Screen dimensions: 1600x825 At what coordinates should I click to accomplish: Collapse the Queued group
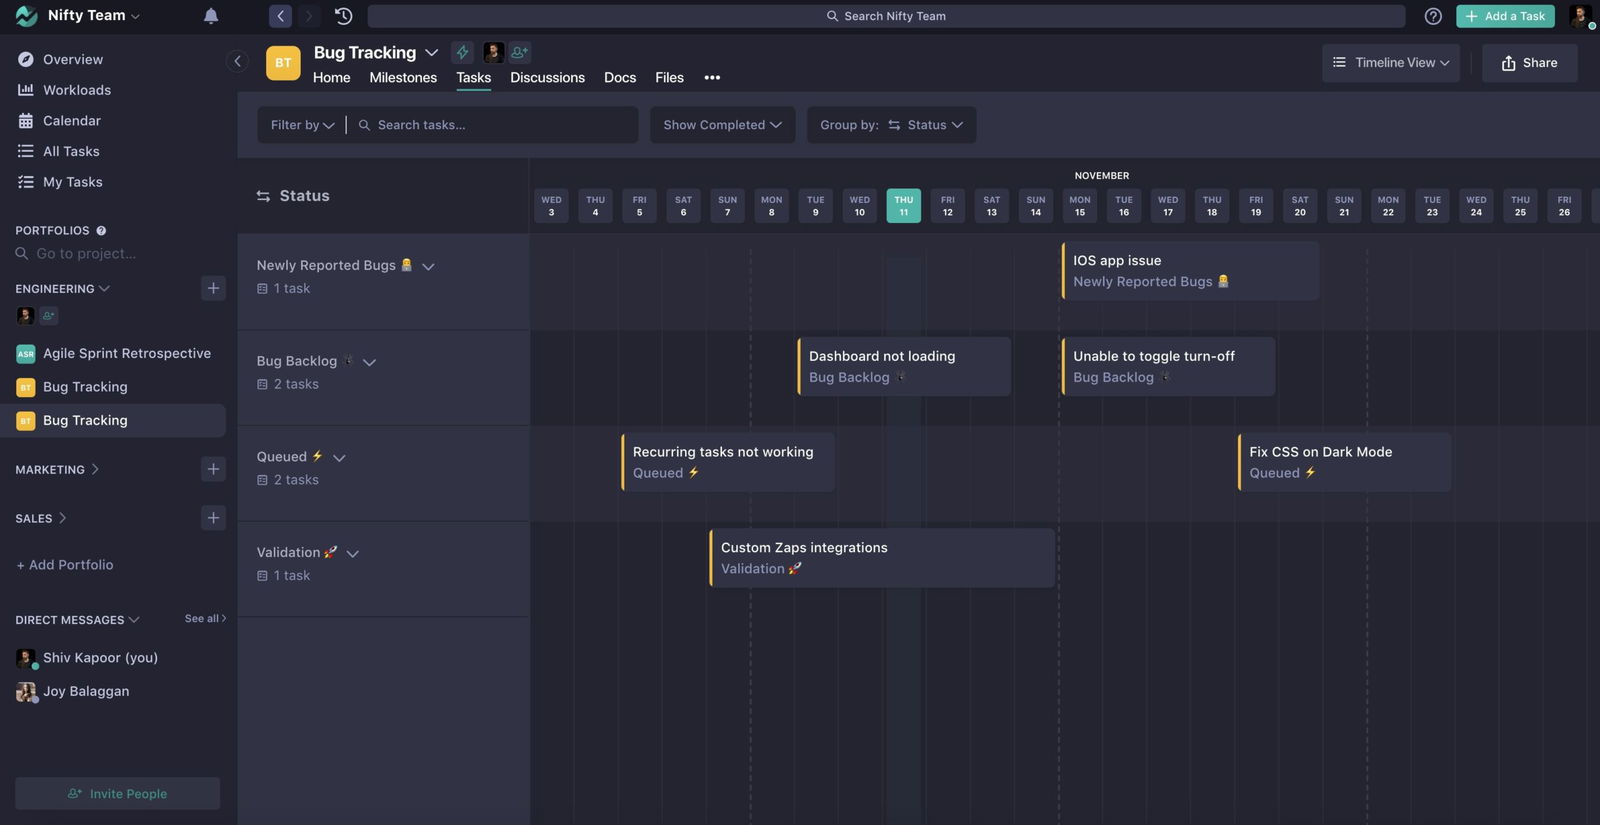click(339, 458)
